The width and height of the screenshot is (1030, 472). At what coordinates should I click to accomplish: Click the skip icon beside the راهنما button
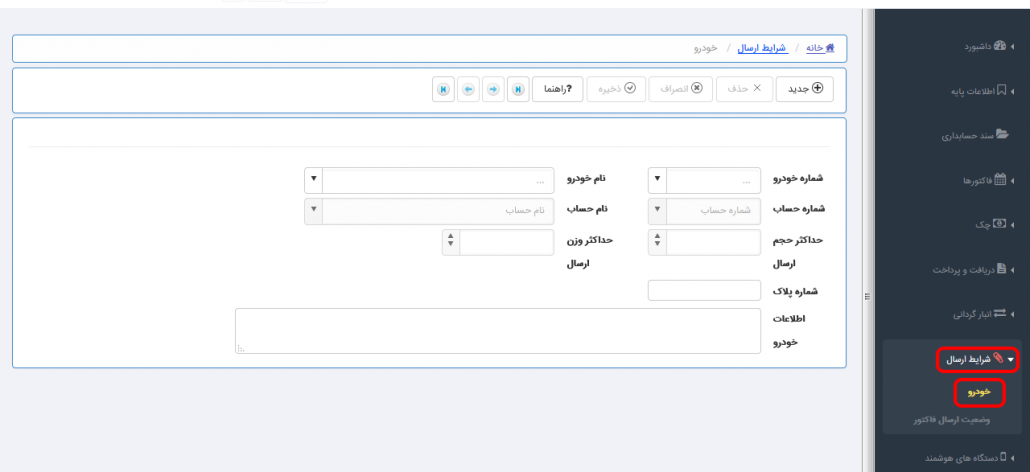tap(518, 89)
